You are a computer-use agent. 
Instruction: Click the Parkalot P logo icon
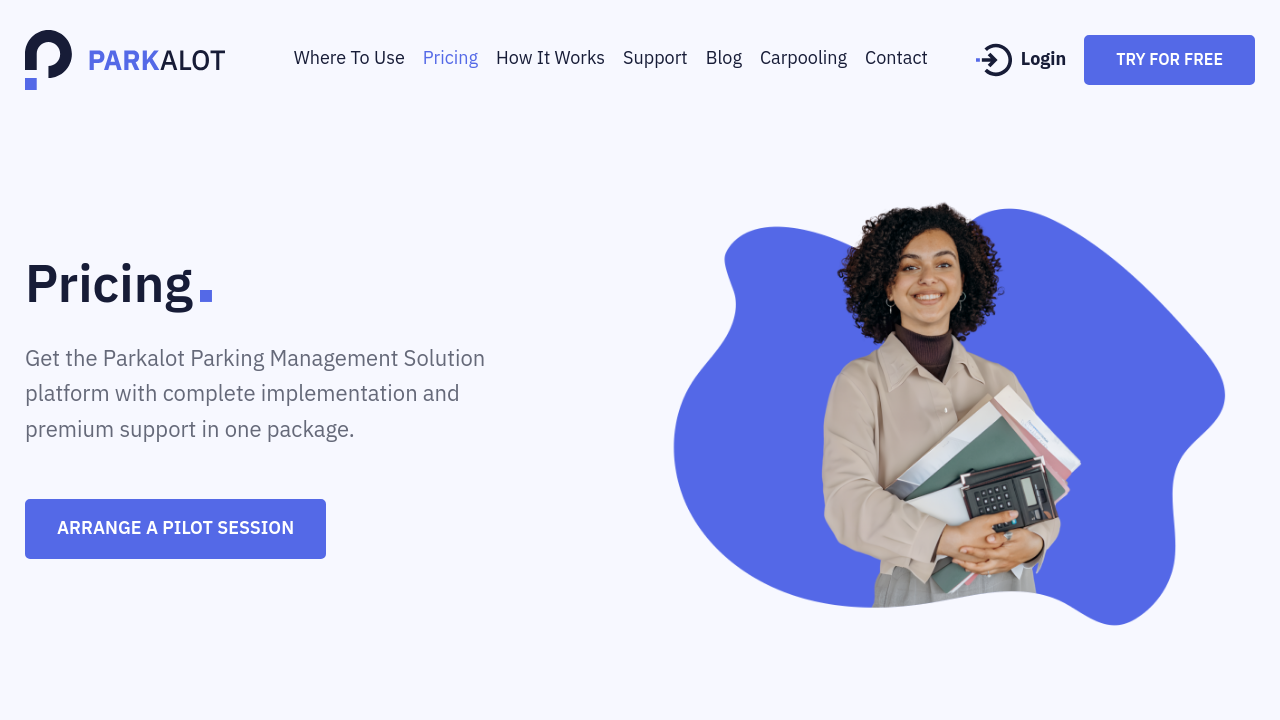(x=48, y=60)
